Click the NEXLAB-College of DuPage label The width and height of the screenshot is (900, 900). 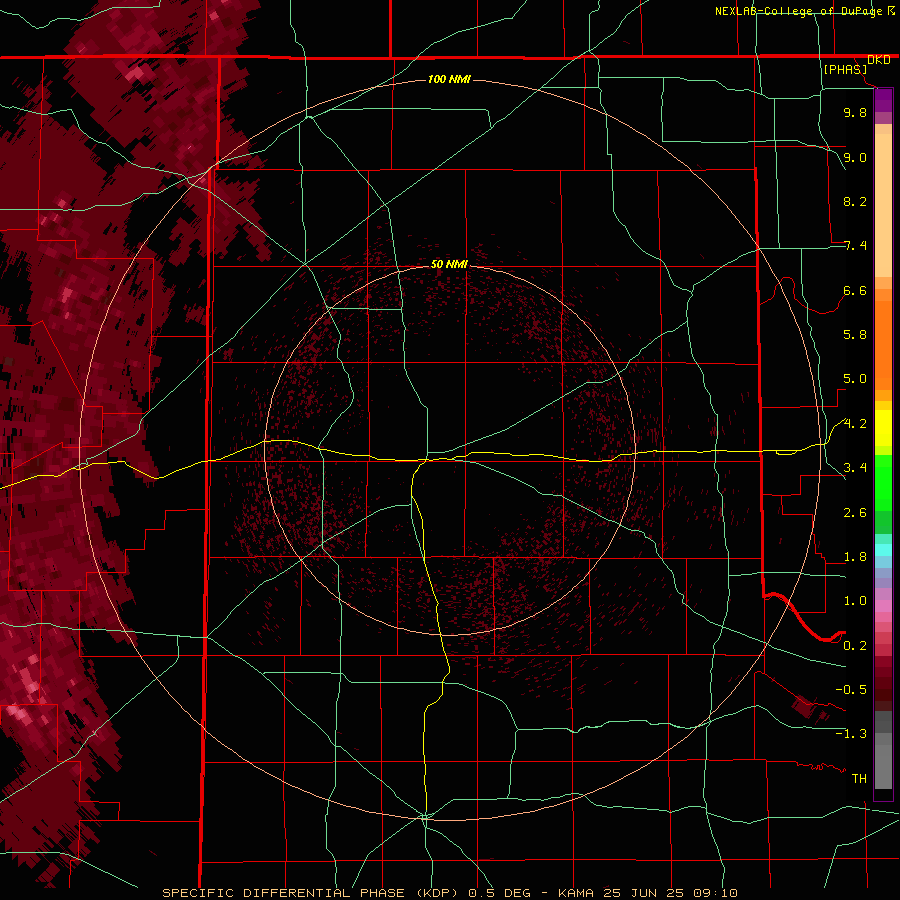[799, 11]
